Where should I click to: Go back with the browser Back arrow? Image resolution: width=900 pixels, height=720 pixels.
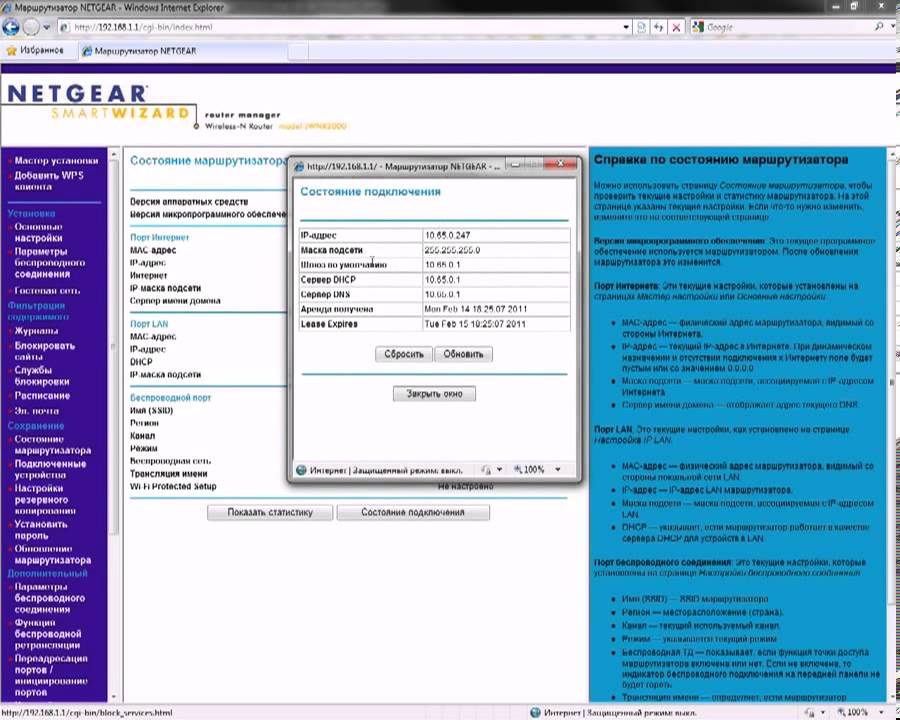tap(11, 27)
